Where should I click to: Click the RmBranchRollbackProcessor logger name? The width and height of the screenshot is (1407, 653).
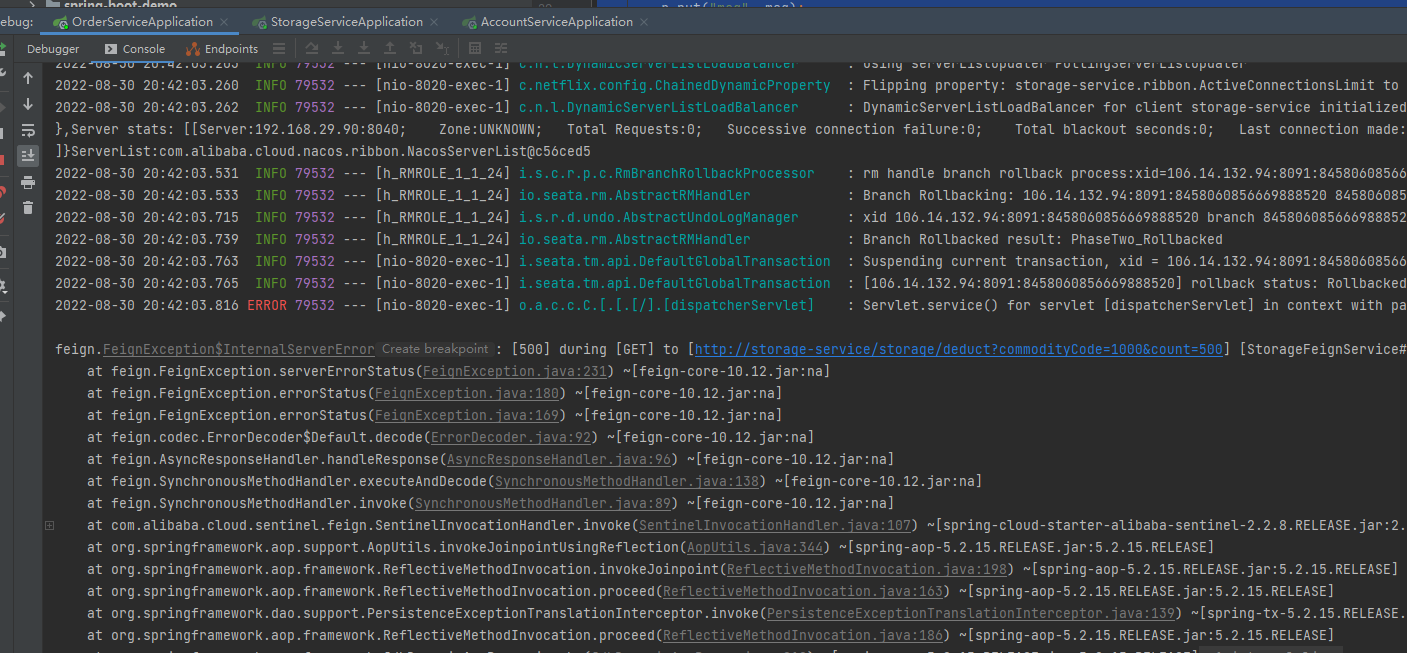(x=666, y=173)
